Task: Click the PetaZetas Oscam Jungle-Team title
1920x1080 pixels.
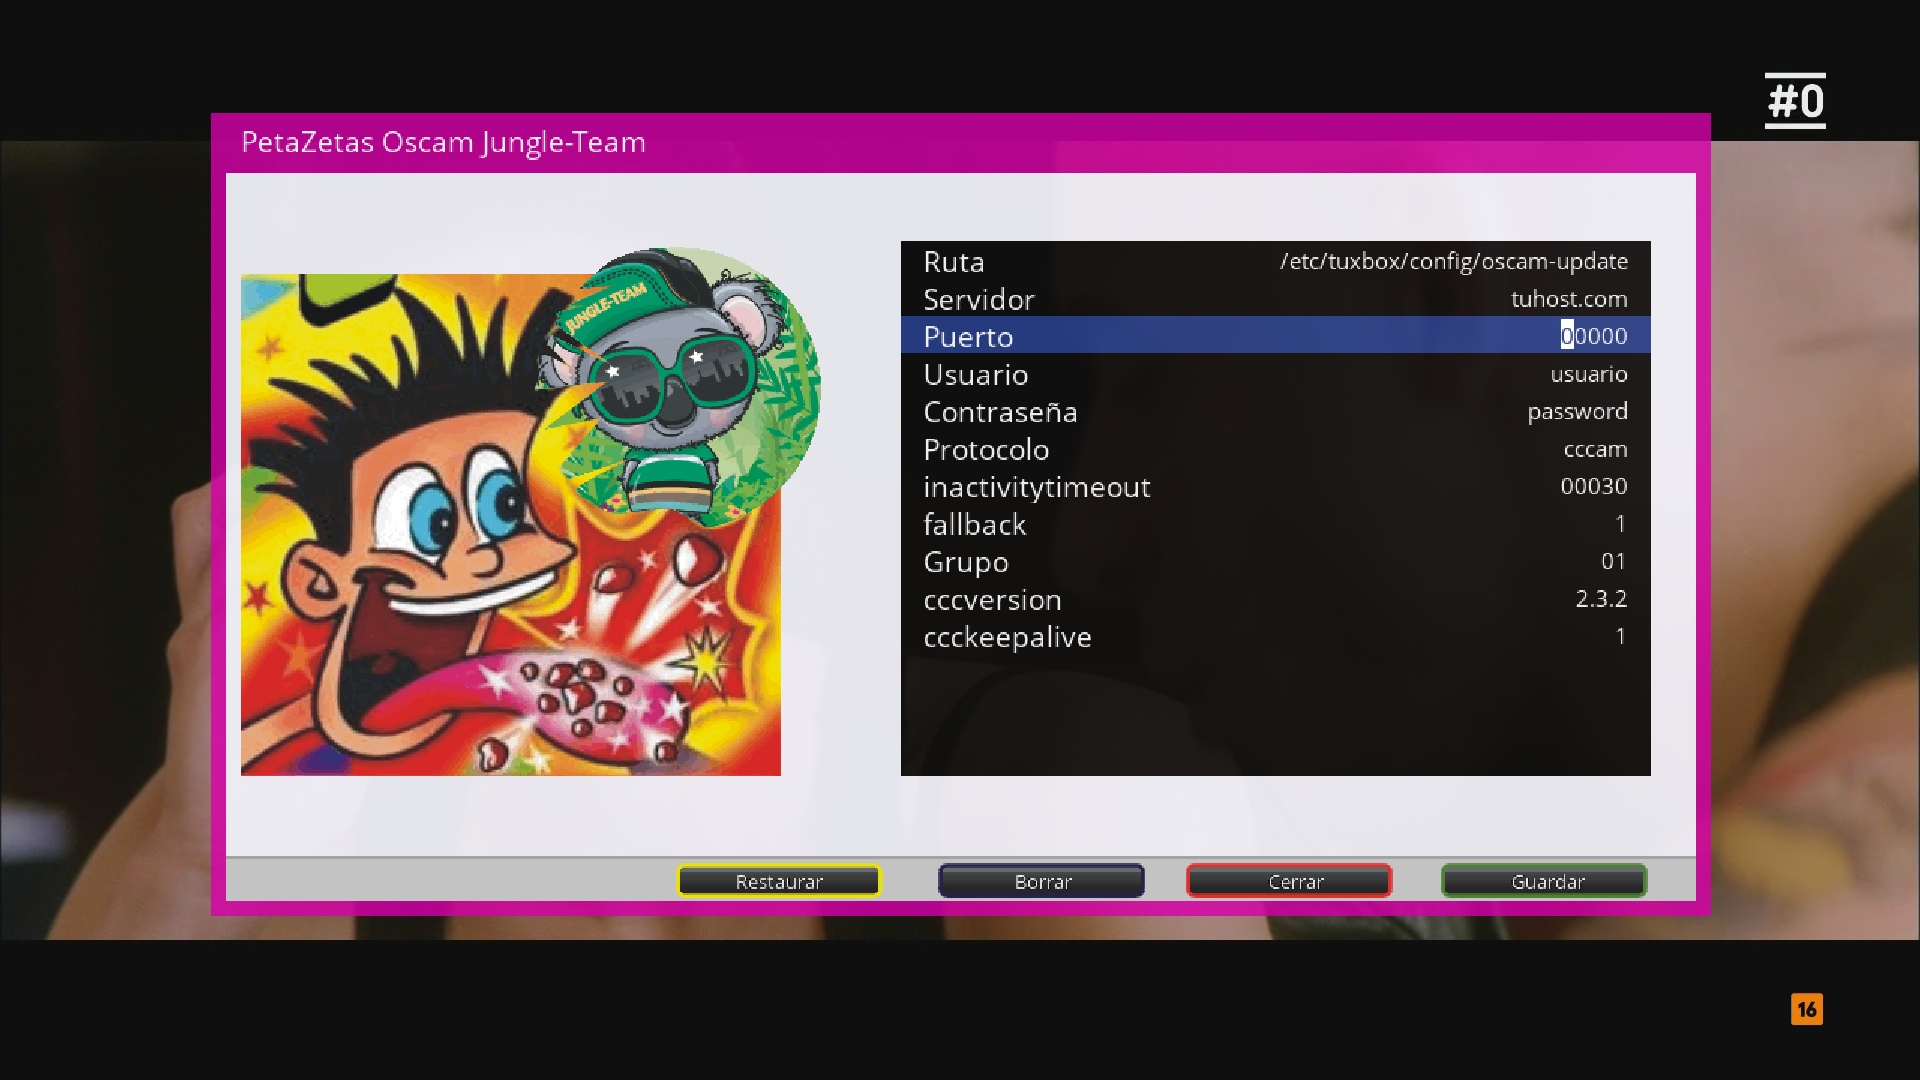Action: click(443, 142)
